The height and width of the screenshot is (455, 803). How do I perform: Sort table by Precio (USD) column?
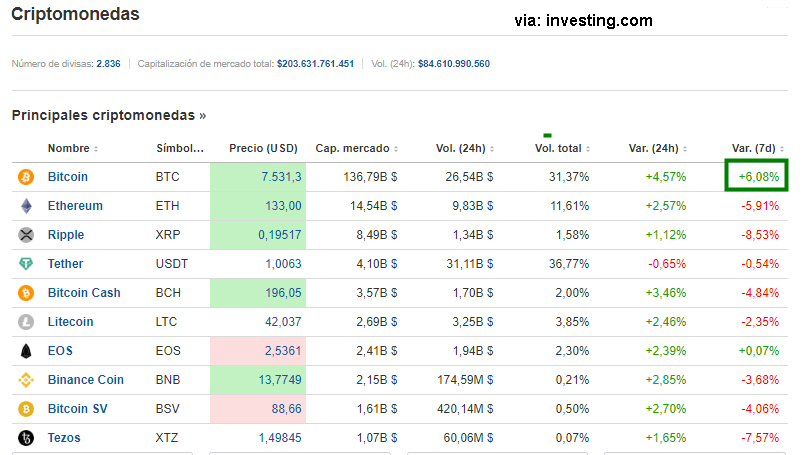[264, 149]
